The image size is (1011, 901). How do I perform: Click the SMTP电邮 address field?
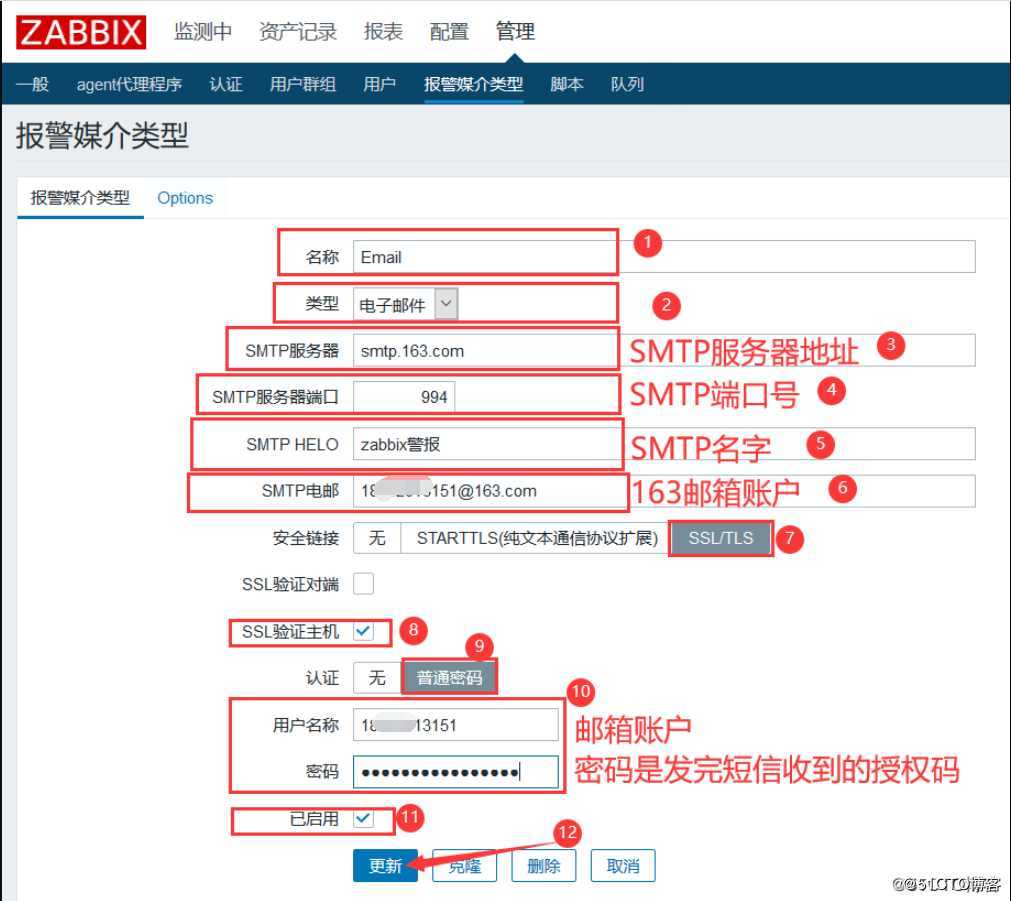click(x=664, y=491)
